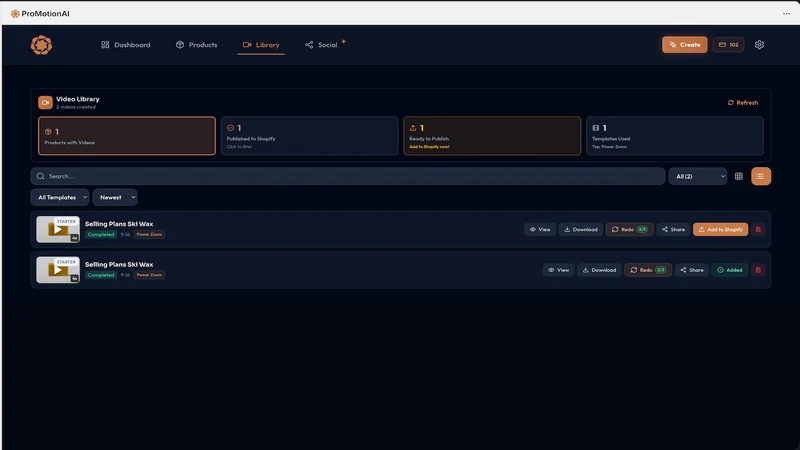Click Download on the Added video row
Screen dimensions: 800x450
coord(599,270)
